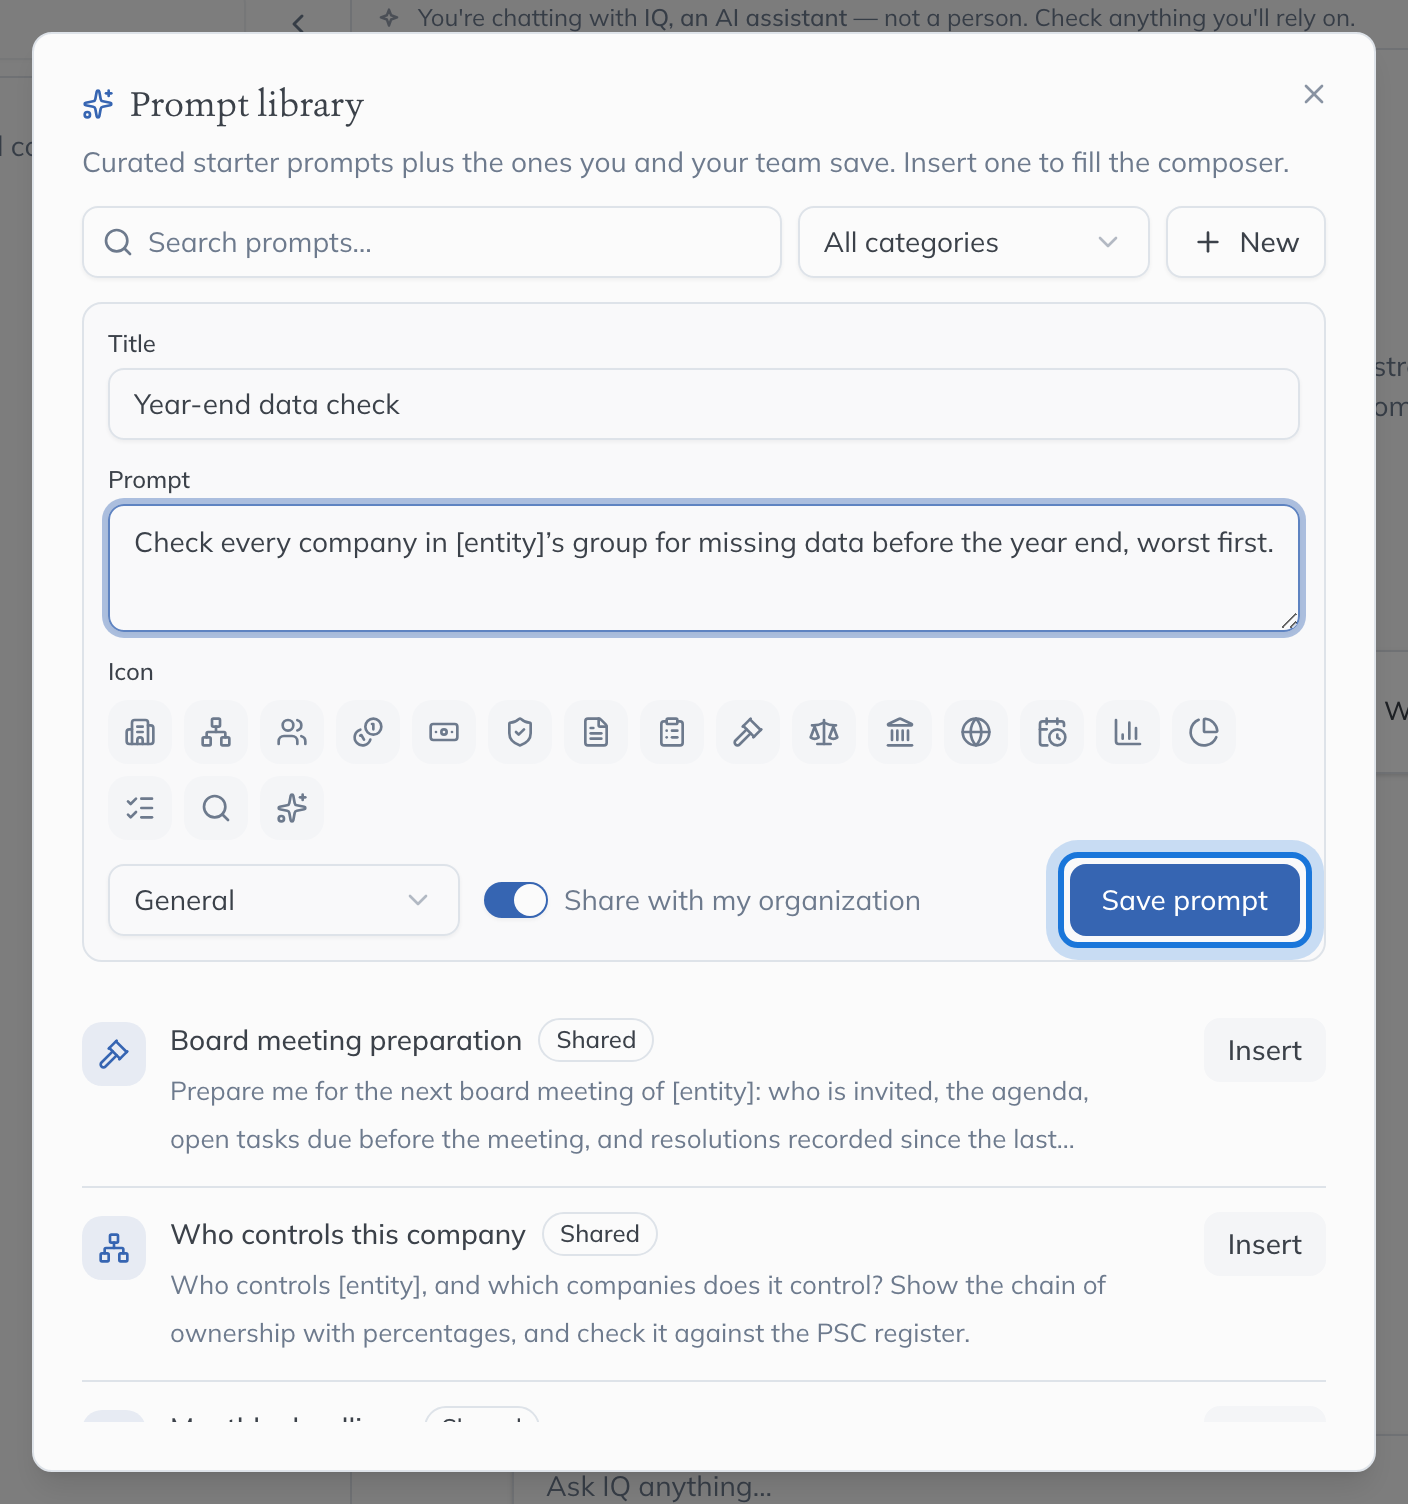Choose the document file icon
This screenshot has width=1408, height=1504.
tap(596, 732)
